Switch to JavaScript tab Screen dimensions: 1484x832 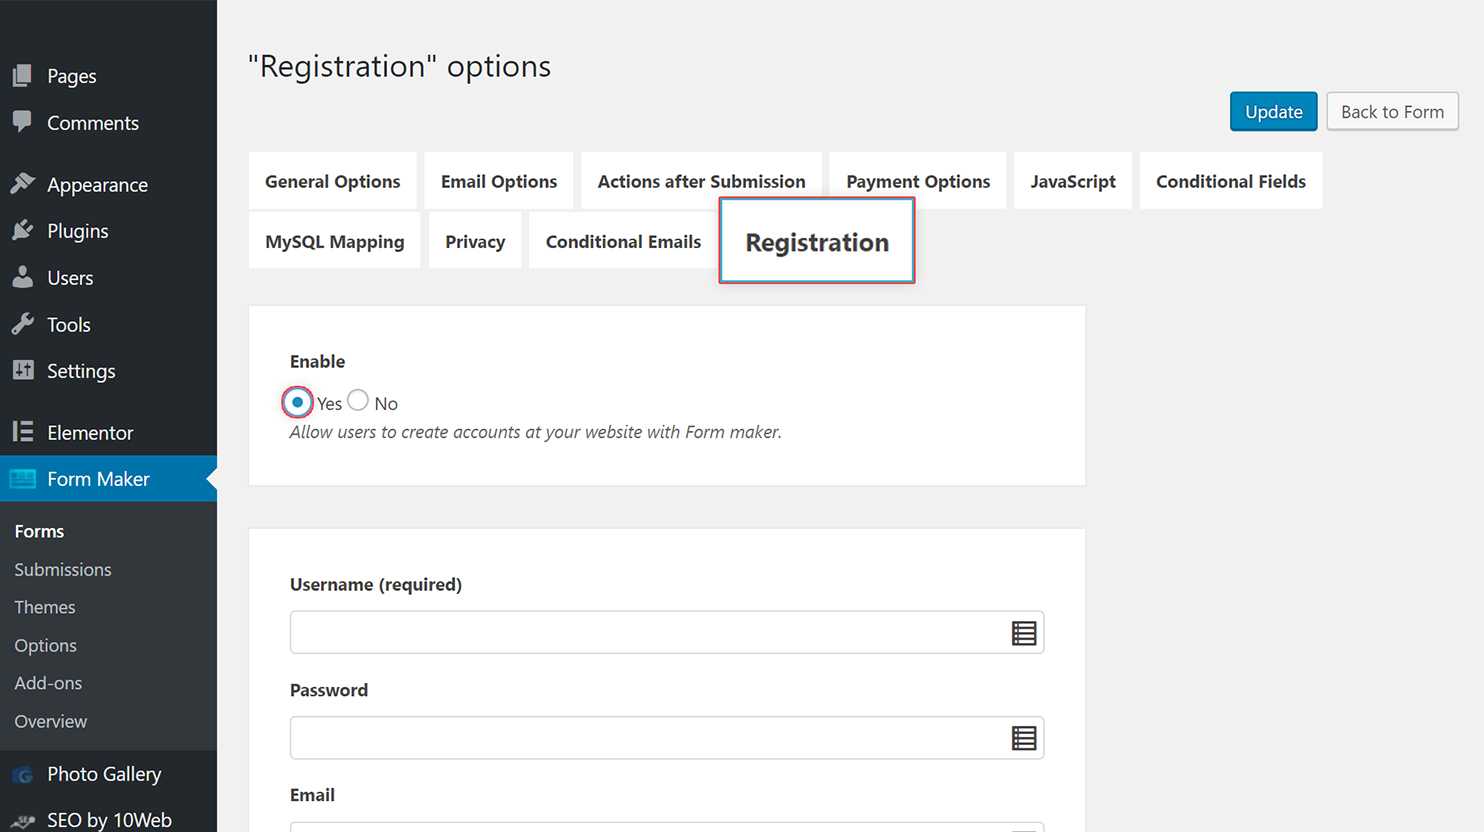click(1073, 181)
